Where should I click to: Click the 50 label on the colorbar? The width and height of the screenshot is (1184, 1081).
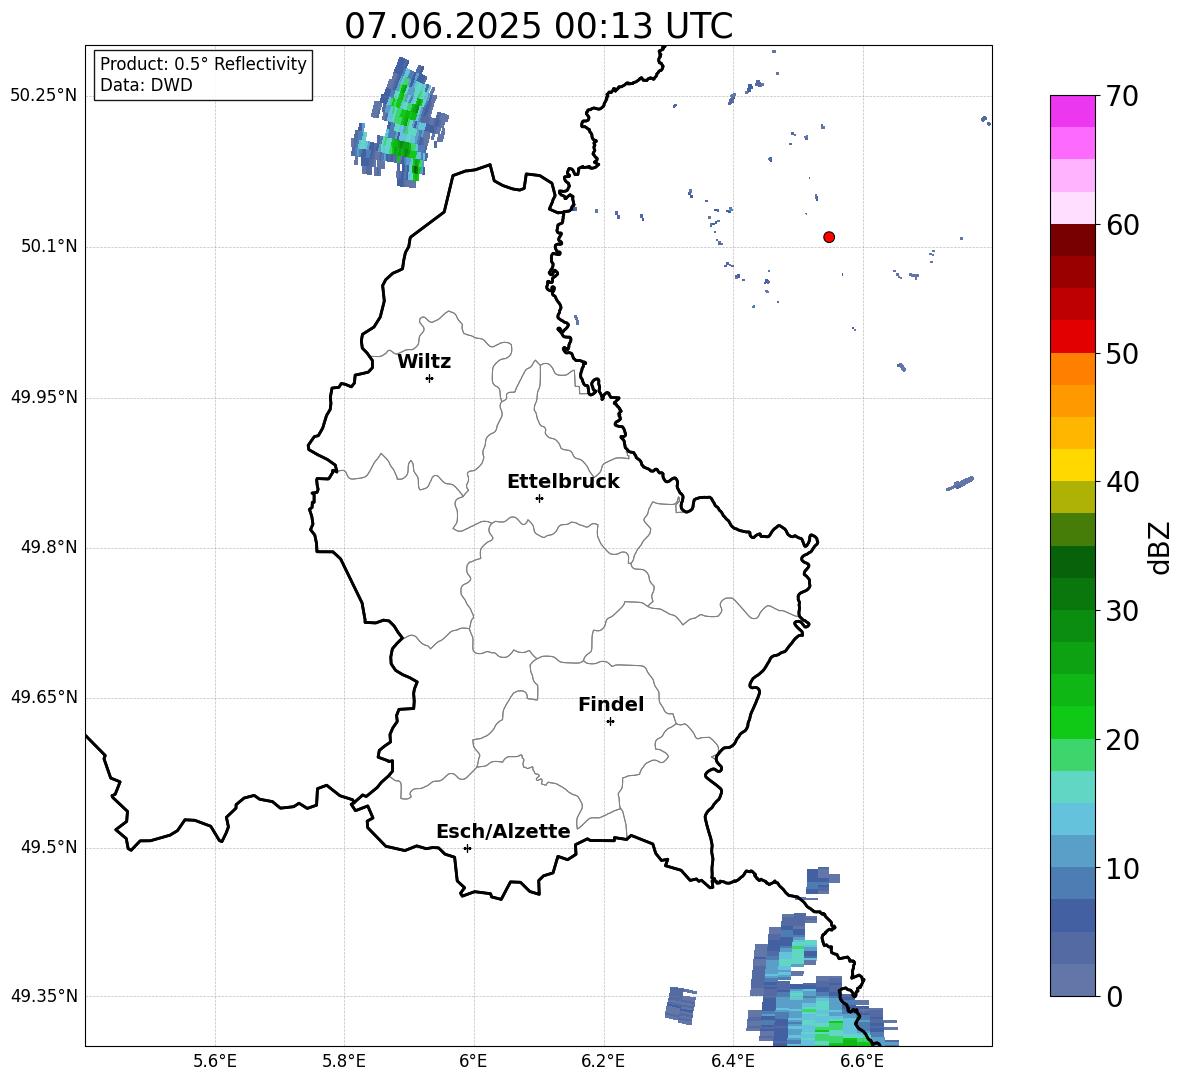click(1122, 353)
